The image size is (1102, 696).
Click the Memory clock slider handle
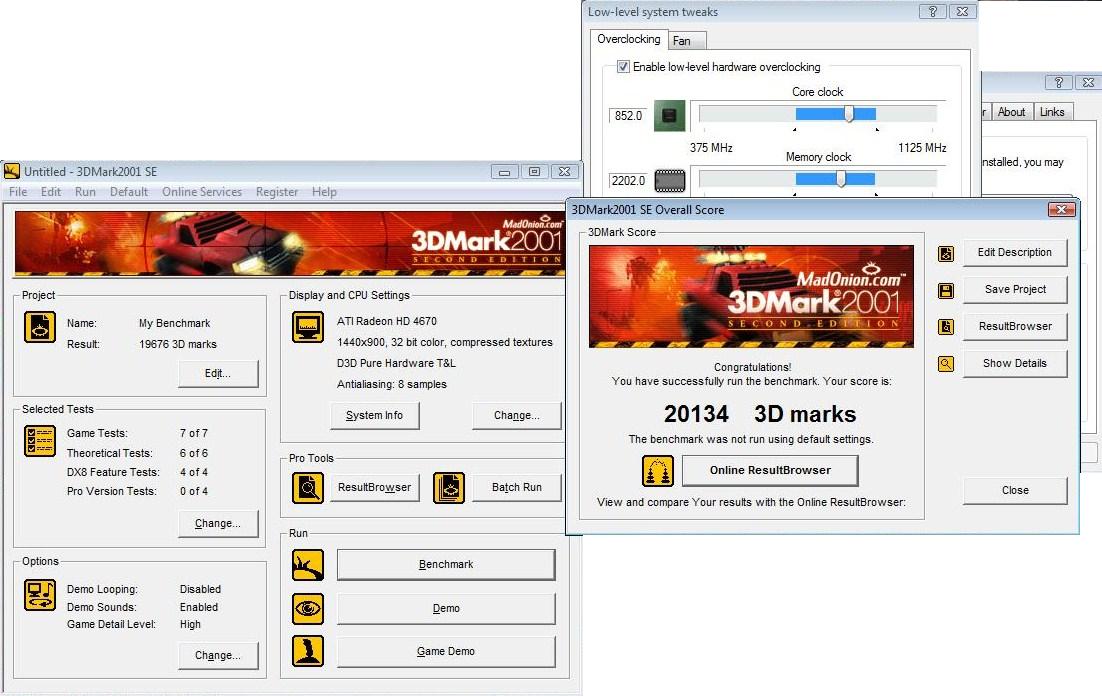point(841,179)
